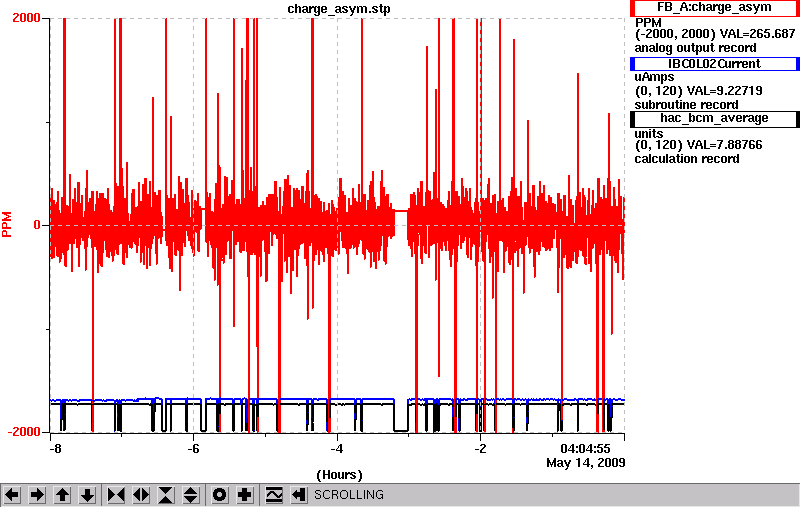Click the VAL=7.88766 readout text
800x507 pixels.
click(724, 145)
